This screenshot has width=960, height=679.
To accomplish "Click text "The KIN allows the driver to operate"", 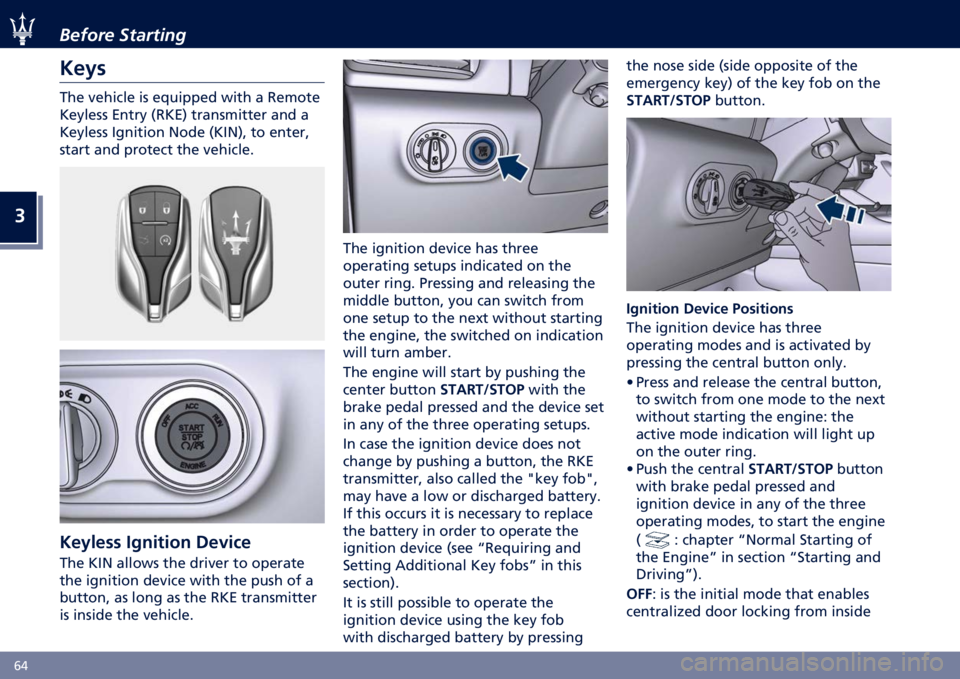I will (x=182, y=563).
